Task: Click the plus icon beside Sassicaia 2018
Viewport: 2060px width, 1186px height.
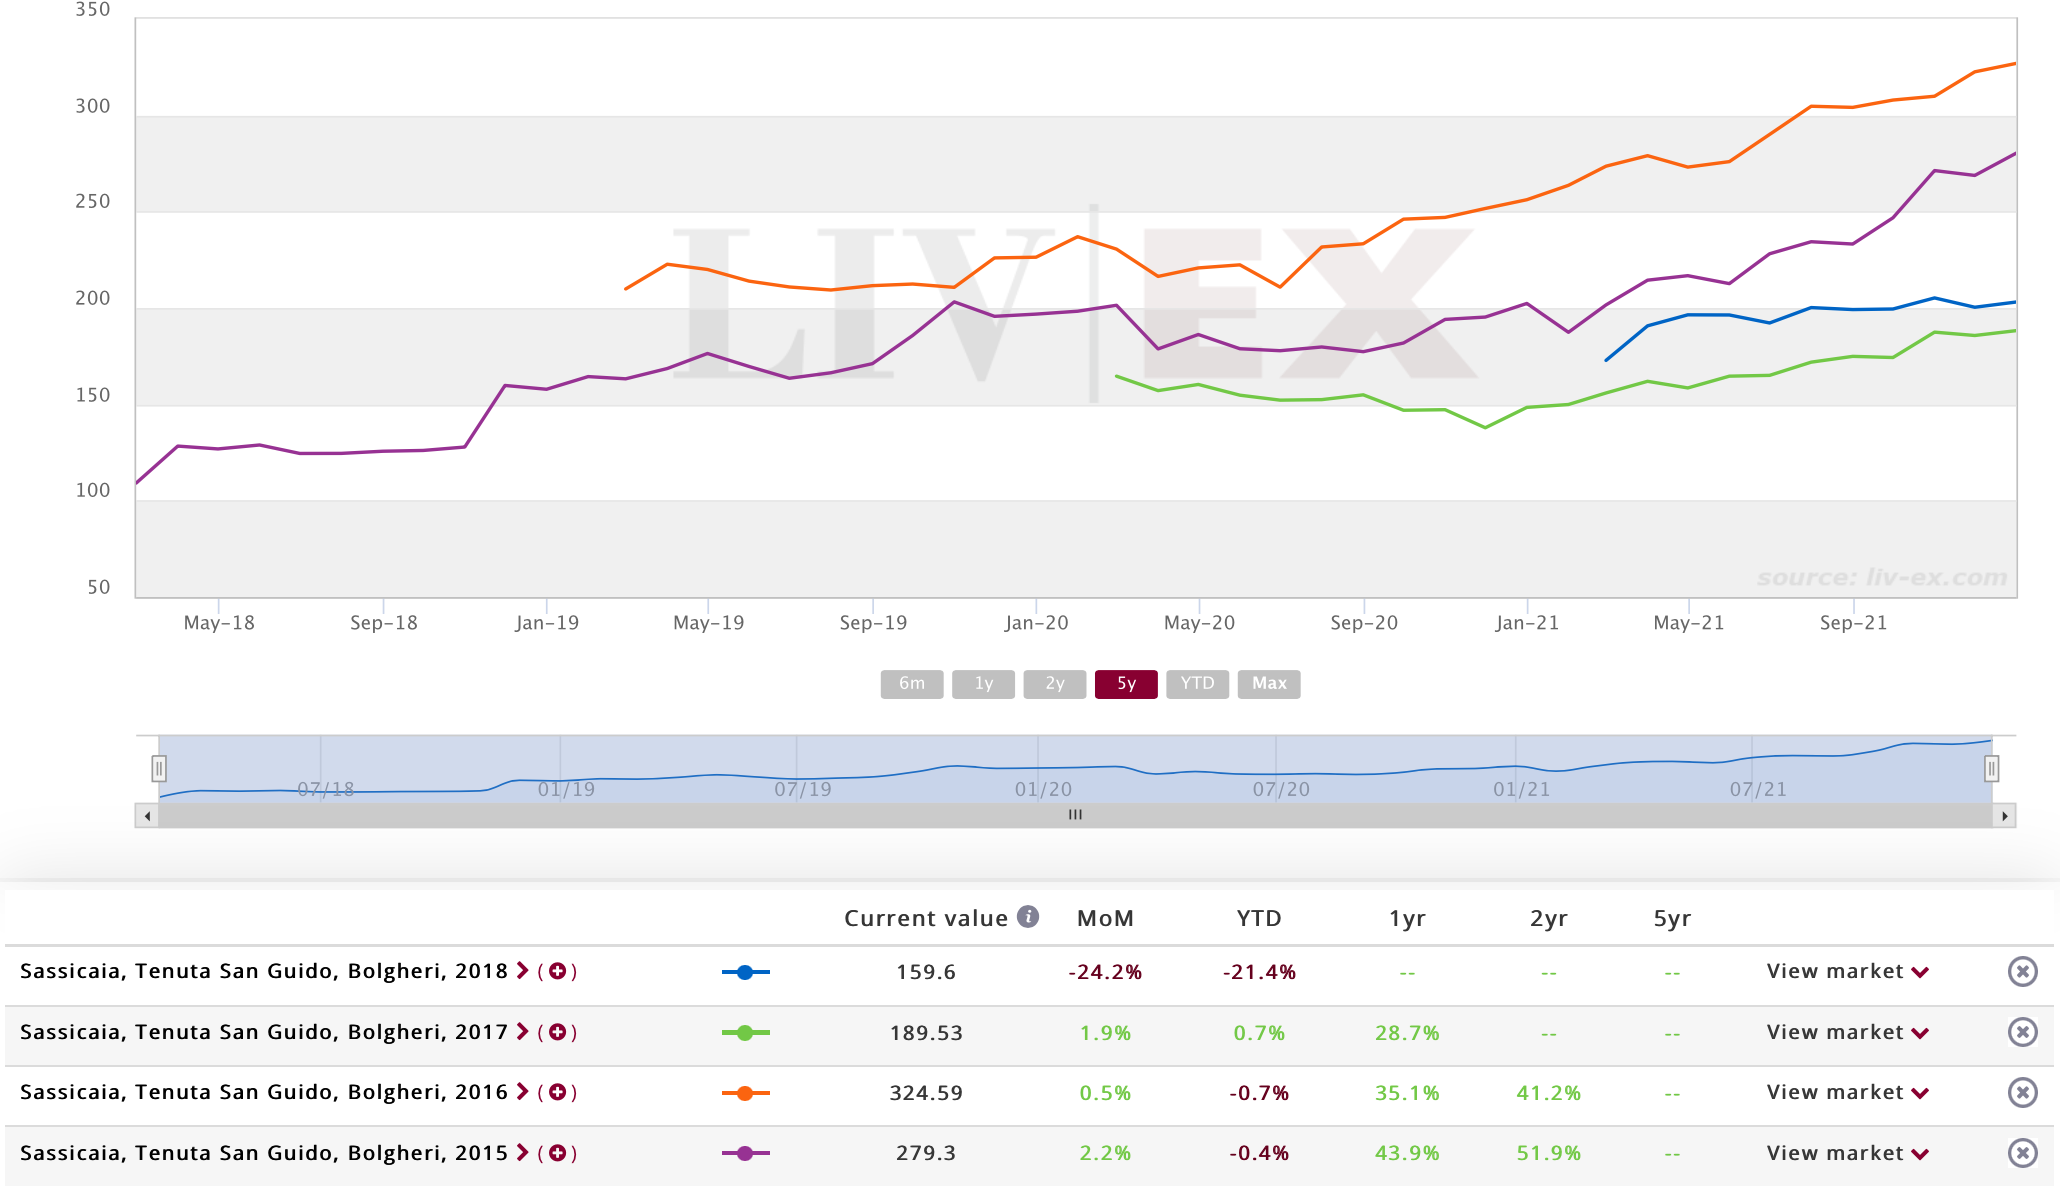Action: (558, 971)
